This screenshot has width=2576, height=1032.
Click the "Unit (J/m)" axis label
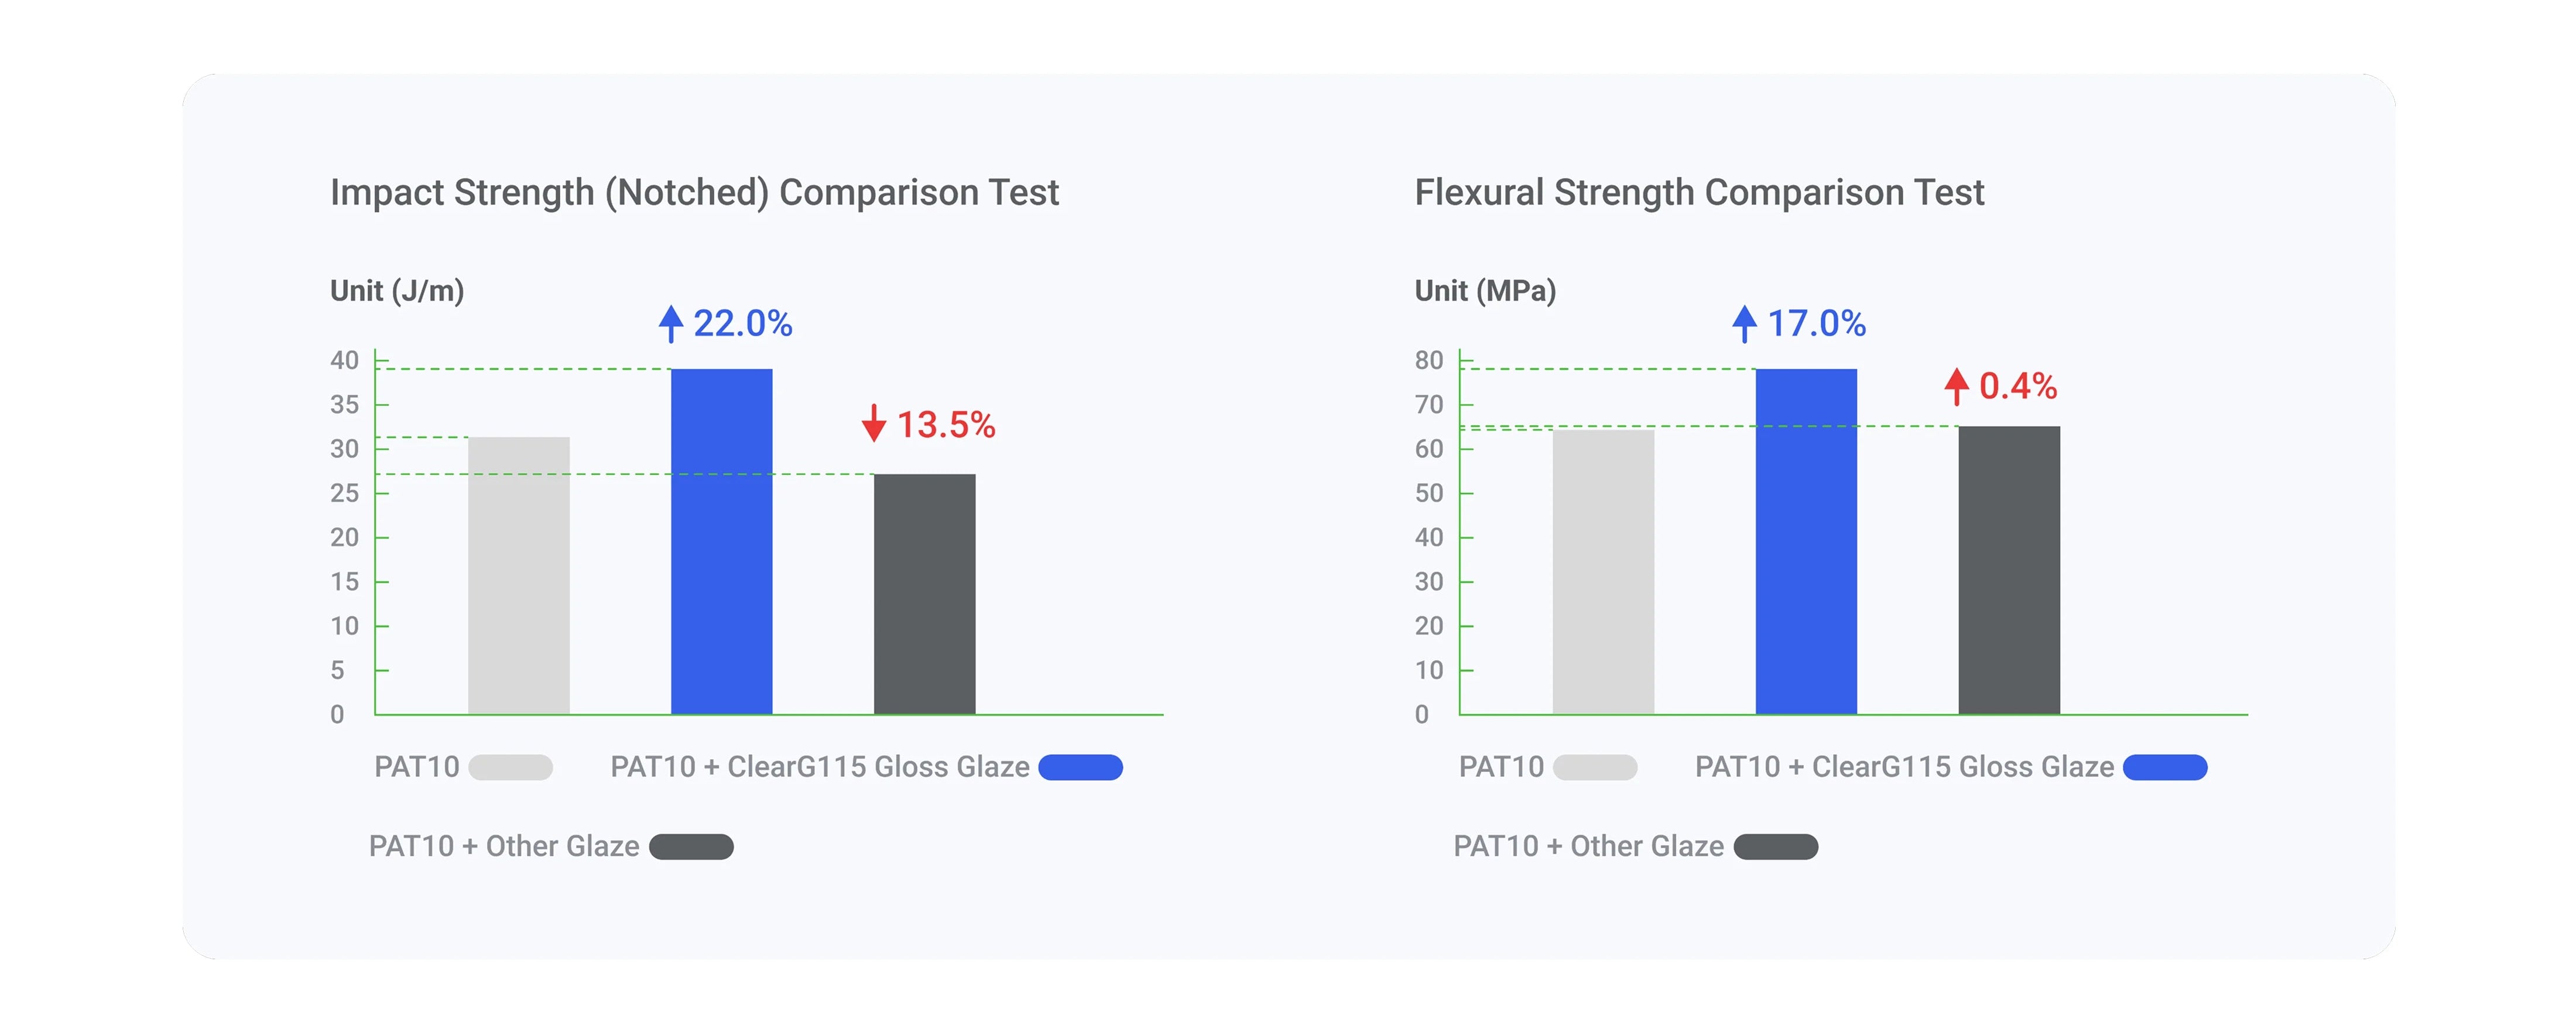click(397, 291)
